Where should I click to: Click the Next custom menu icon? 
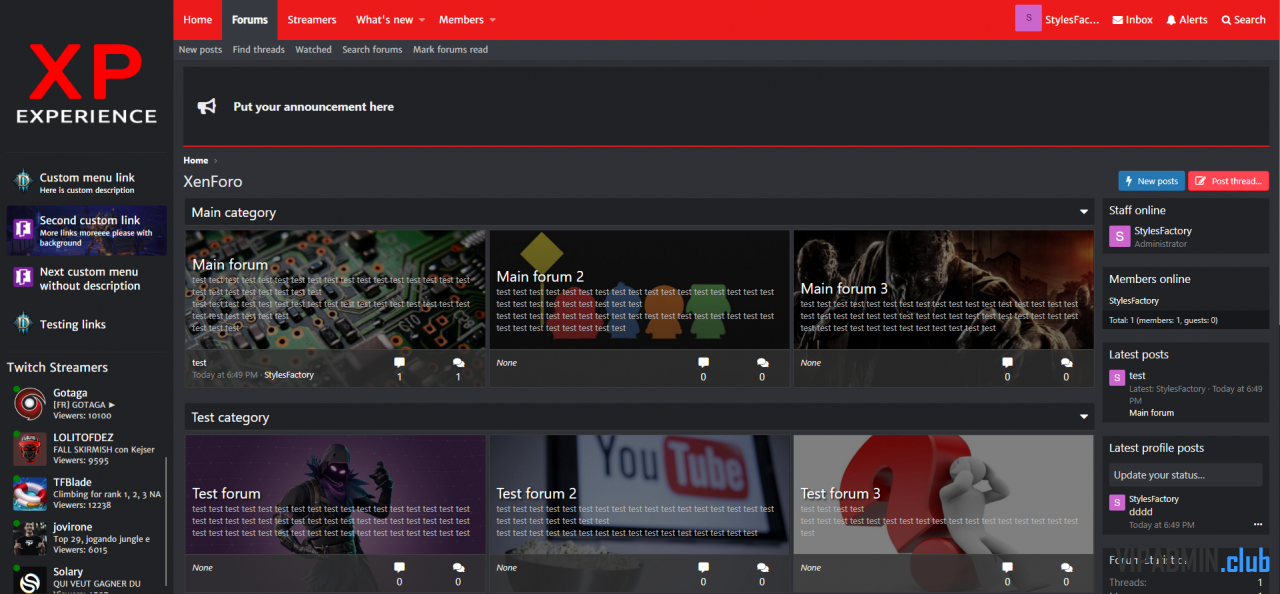(x=23, y=277)
